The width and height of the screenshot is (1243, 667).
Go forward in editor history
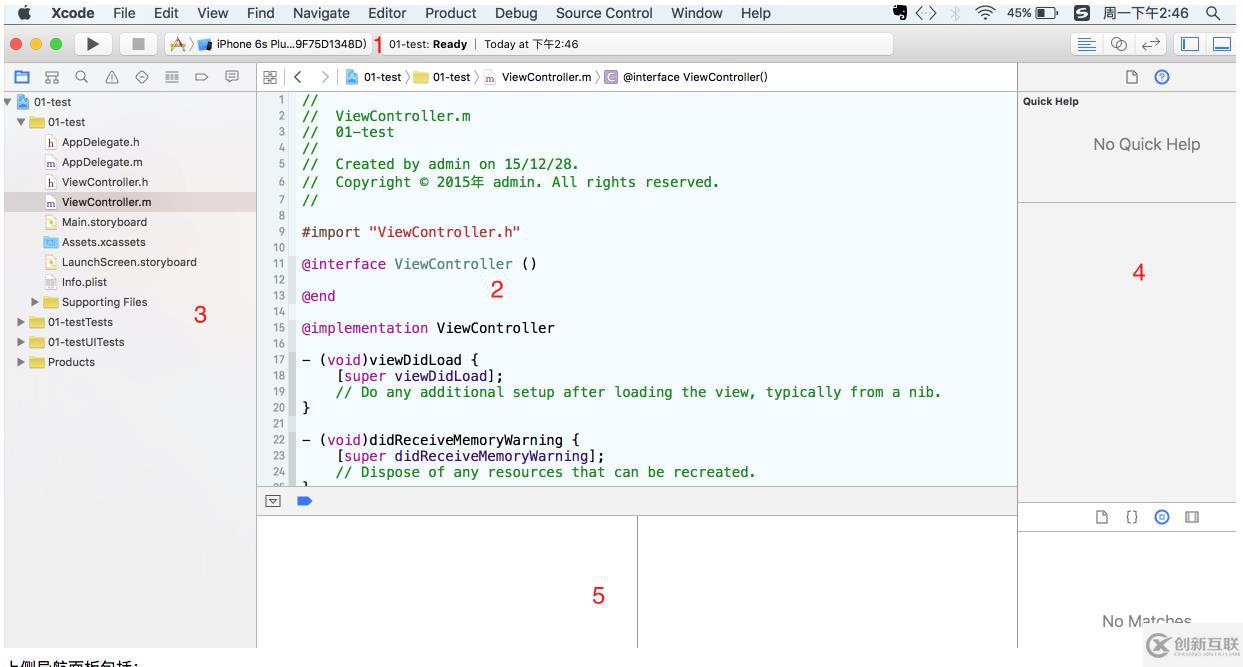coord(324,77)
